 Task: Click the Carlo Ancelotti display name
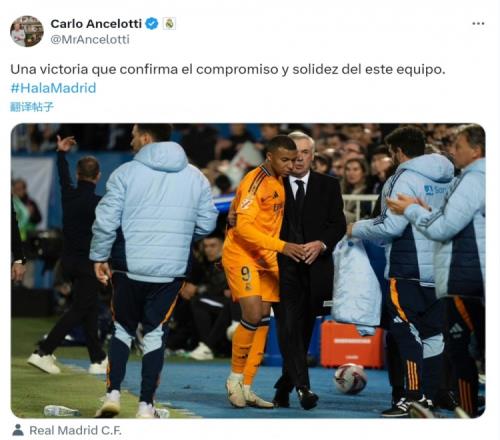click(x=96, y=24)
